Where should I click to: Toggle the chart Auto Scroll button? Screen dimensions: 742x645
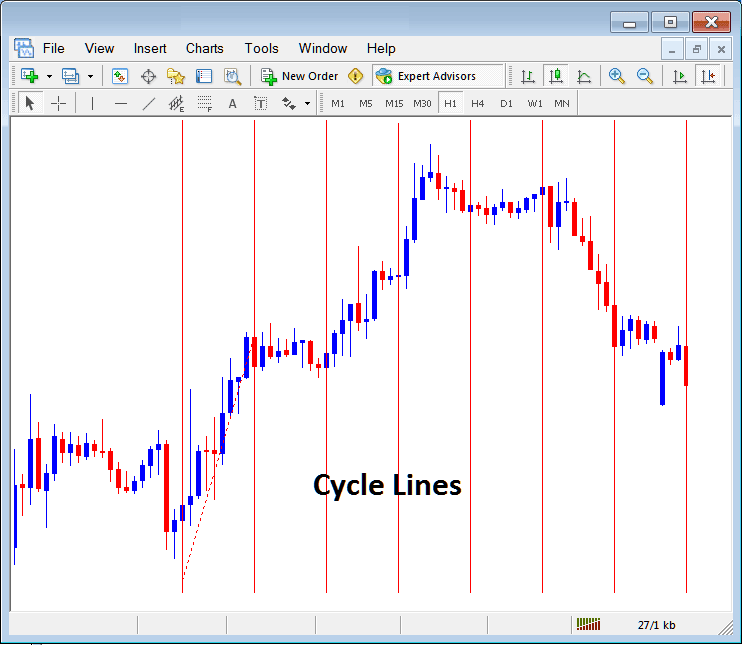click(x=680, y=76)
